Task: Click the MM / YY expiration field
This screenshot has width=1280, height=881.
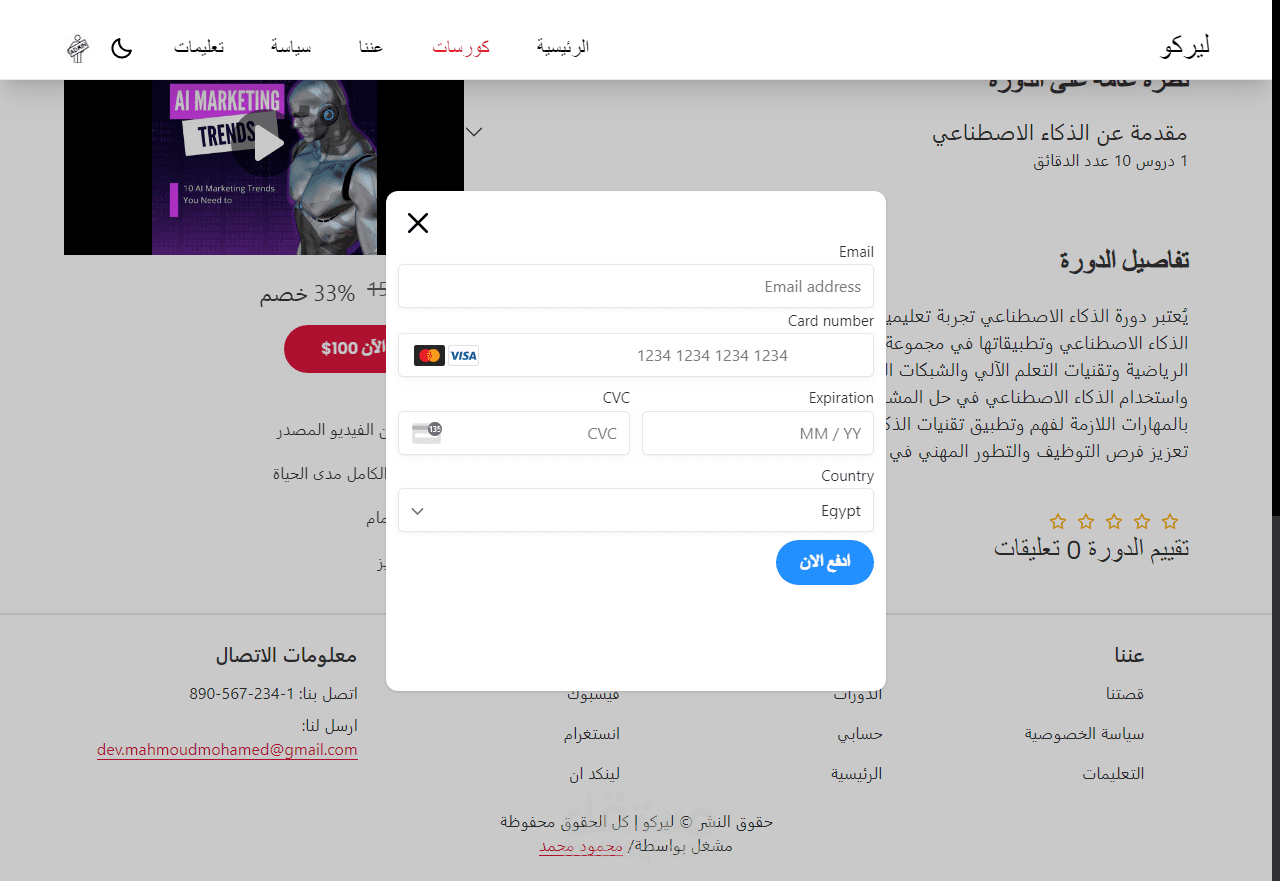Action: 758,433
